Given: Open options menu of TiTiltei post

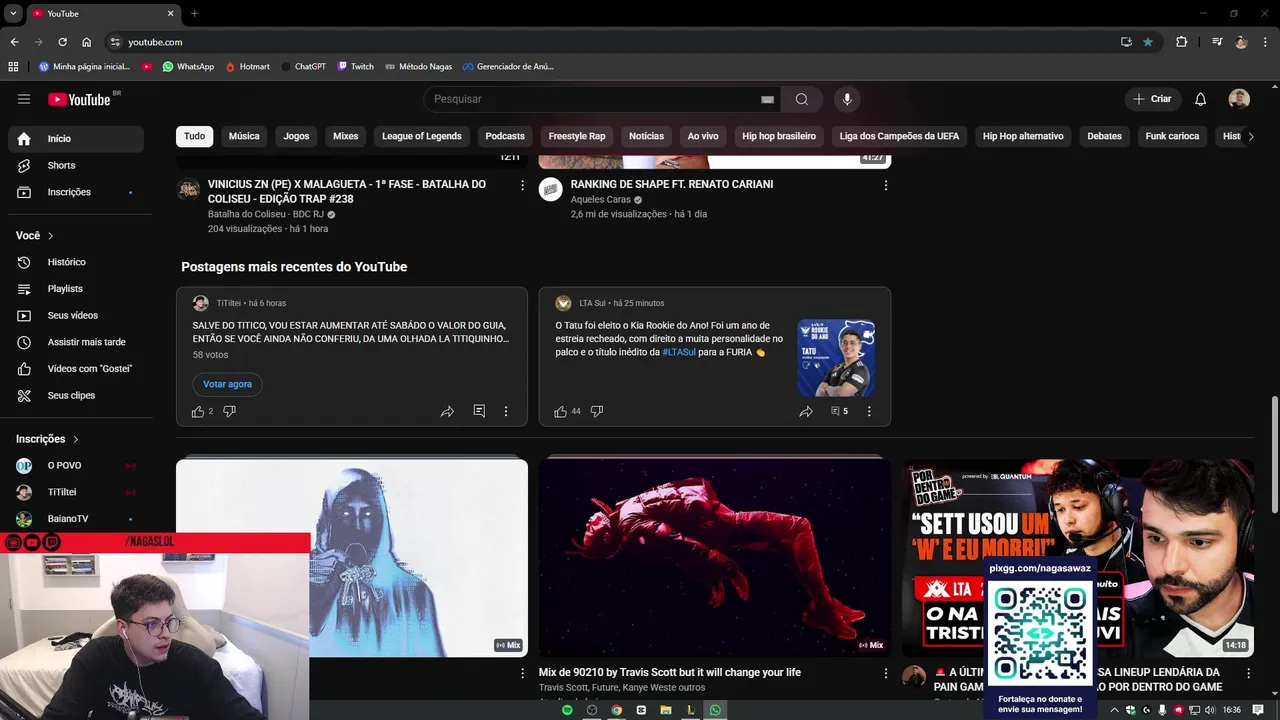Looking at the screenshot, I should 506,411.
